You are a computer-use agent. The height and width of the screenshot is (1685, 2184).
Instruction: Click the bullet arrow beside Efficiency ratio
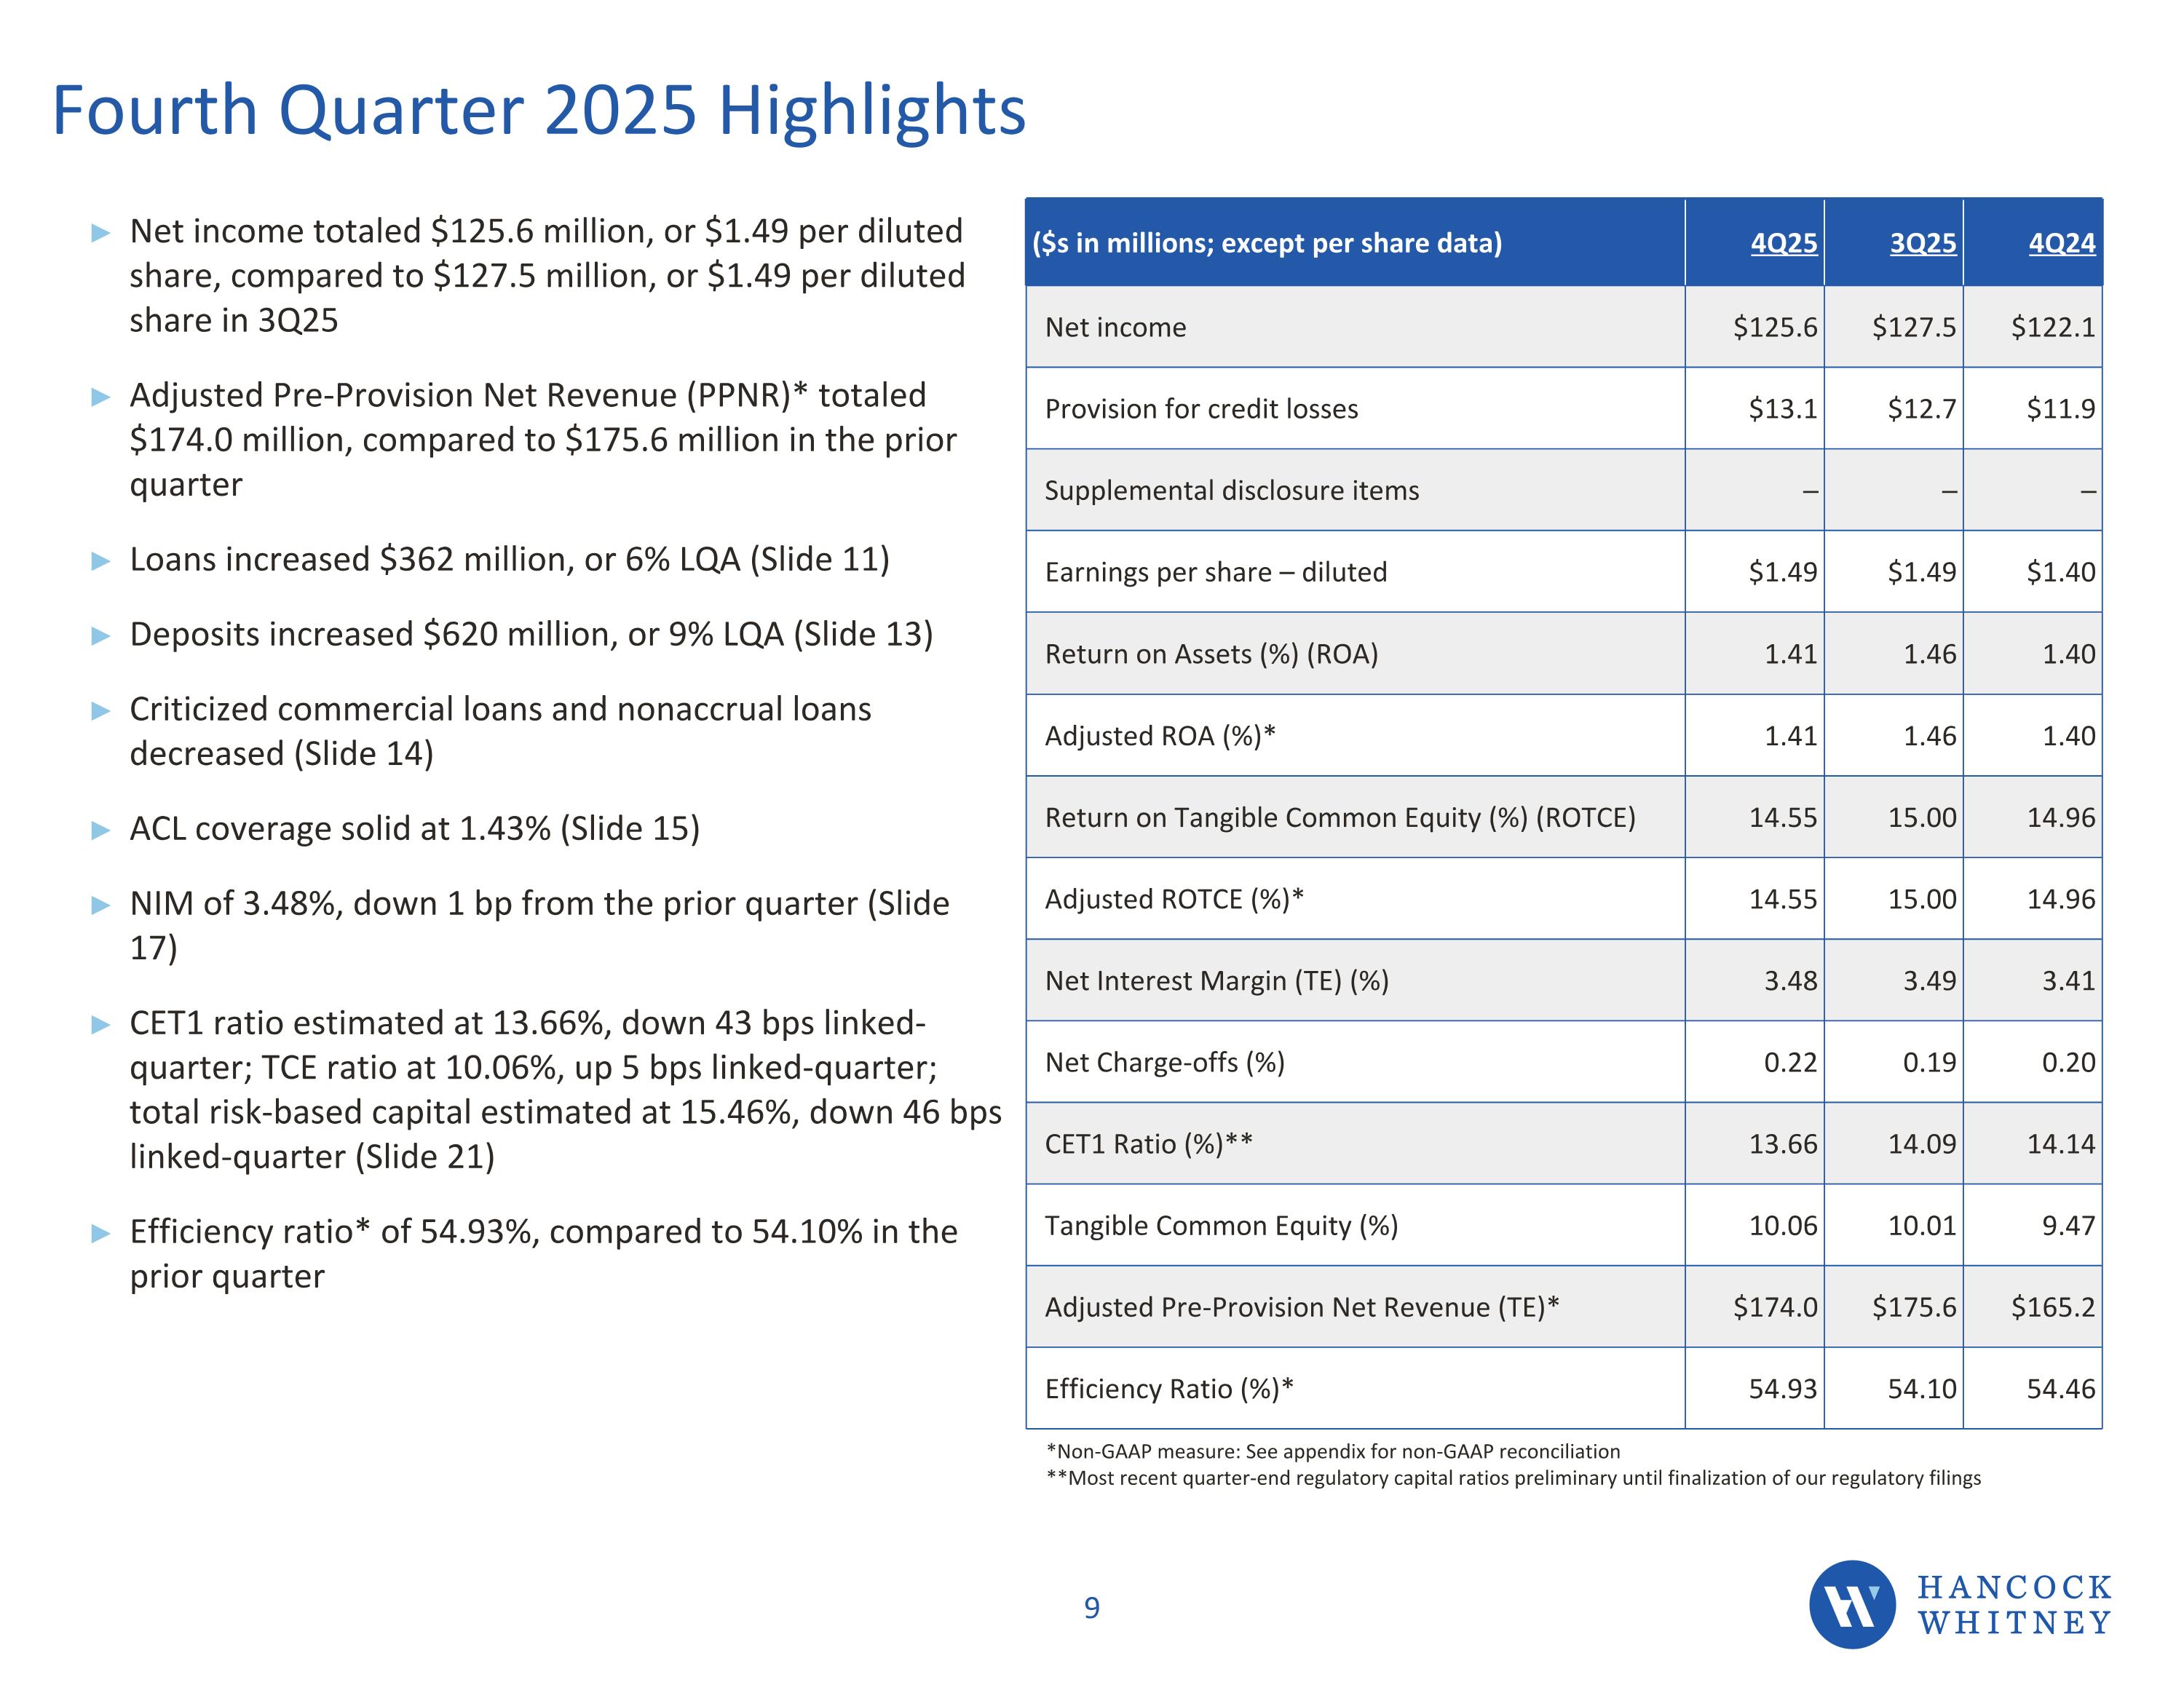[100, 1233]
